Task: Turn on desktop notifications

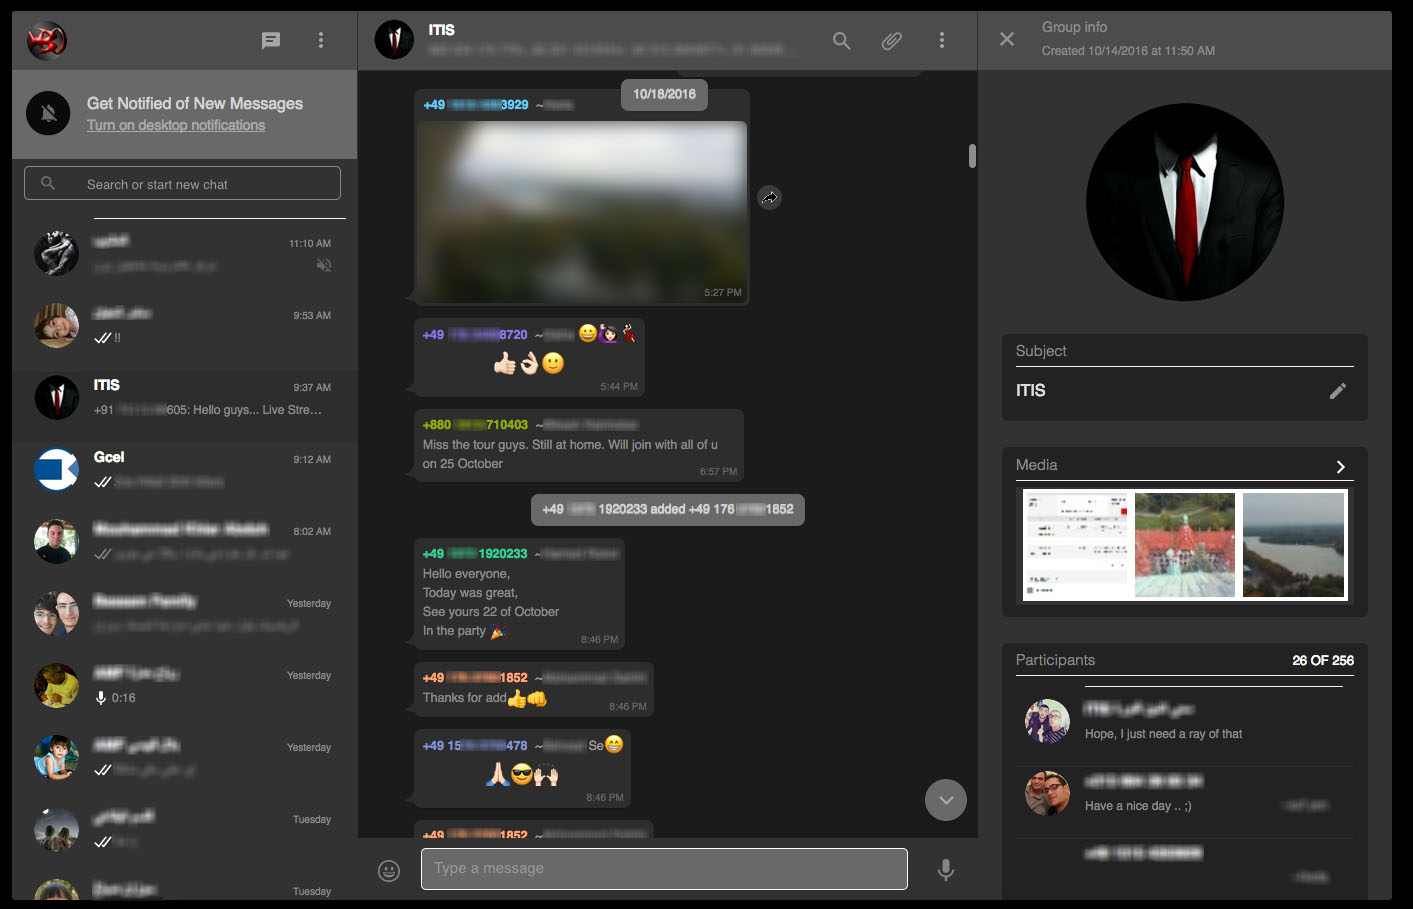Action: point(175,125)
